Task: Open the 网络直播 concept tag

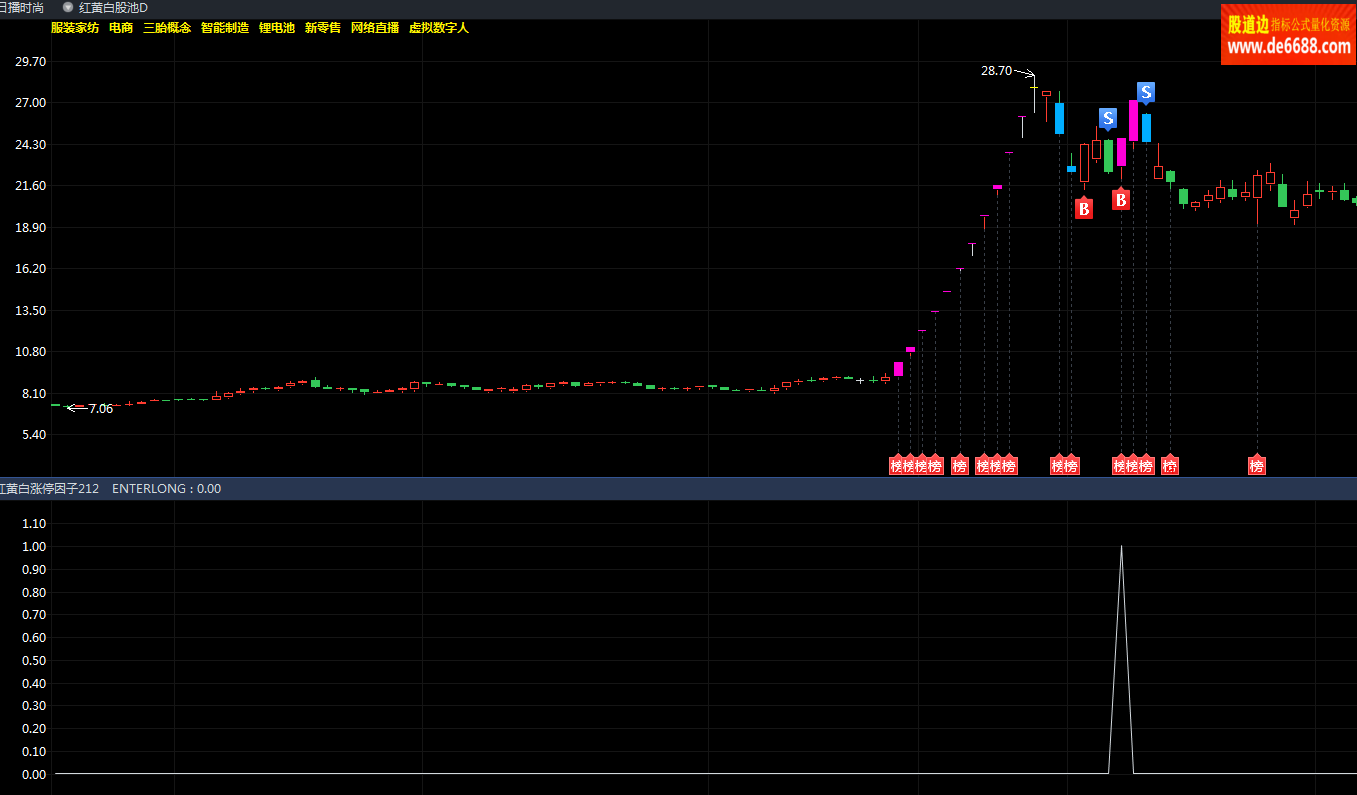Action: click(375, 28)
